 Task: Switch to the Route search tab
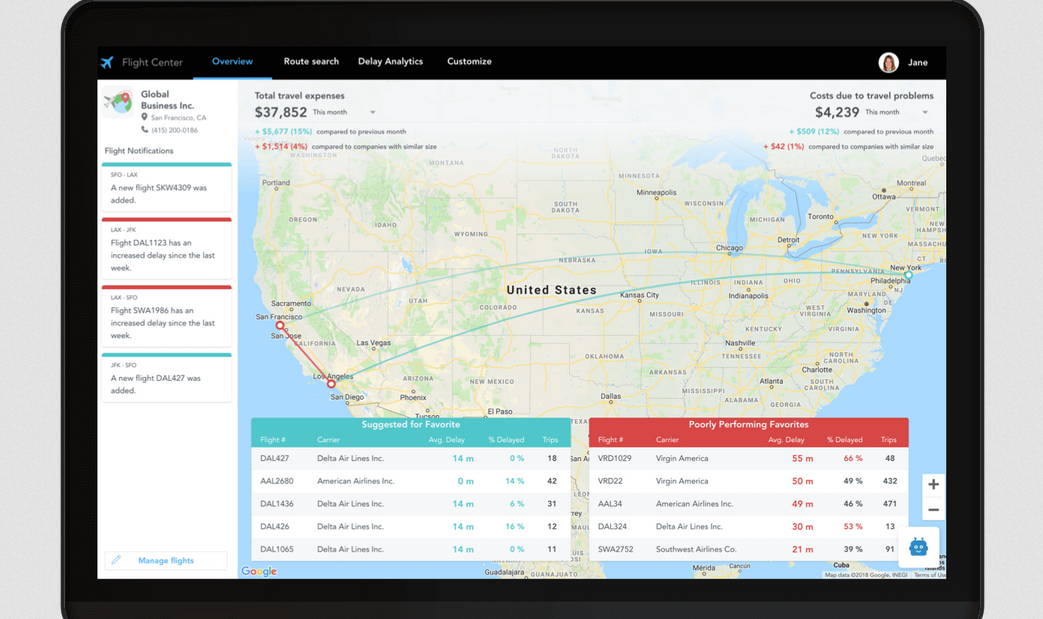[311, 62]
